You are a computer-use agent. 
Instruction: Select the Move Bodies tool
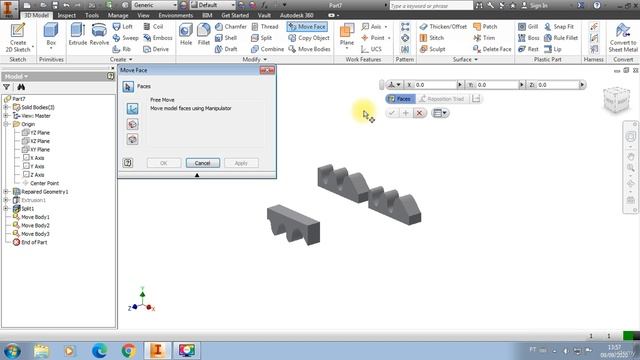click(x=309, y=49)
